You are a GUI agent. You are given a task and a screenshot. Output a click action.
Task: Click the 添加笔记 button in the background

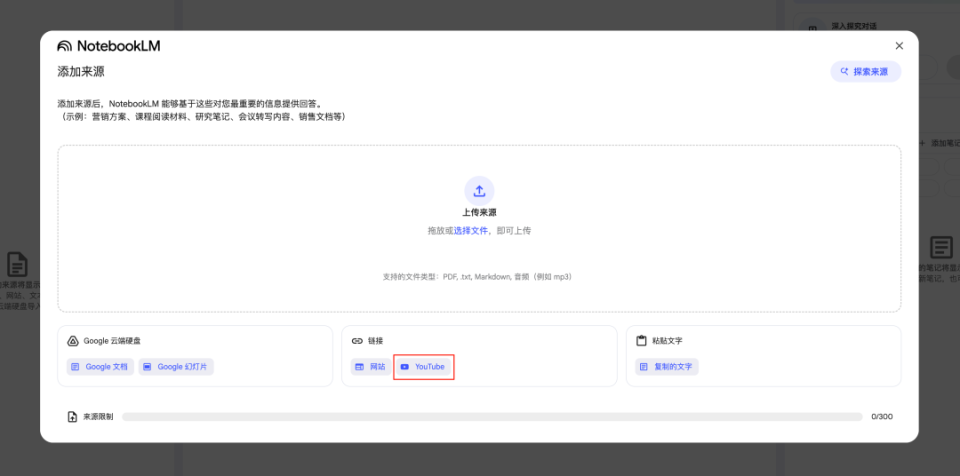click(939, 143)
